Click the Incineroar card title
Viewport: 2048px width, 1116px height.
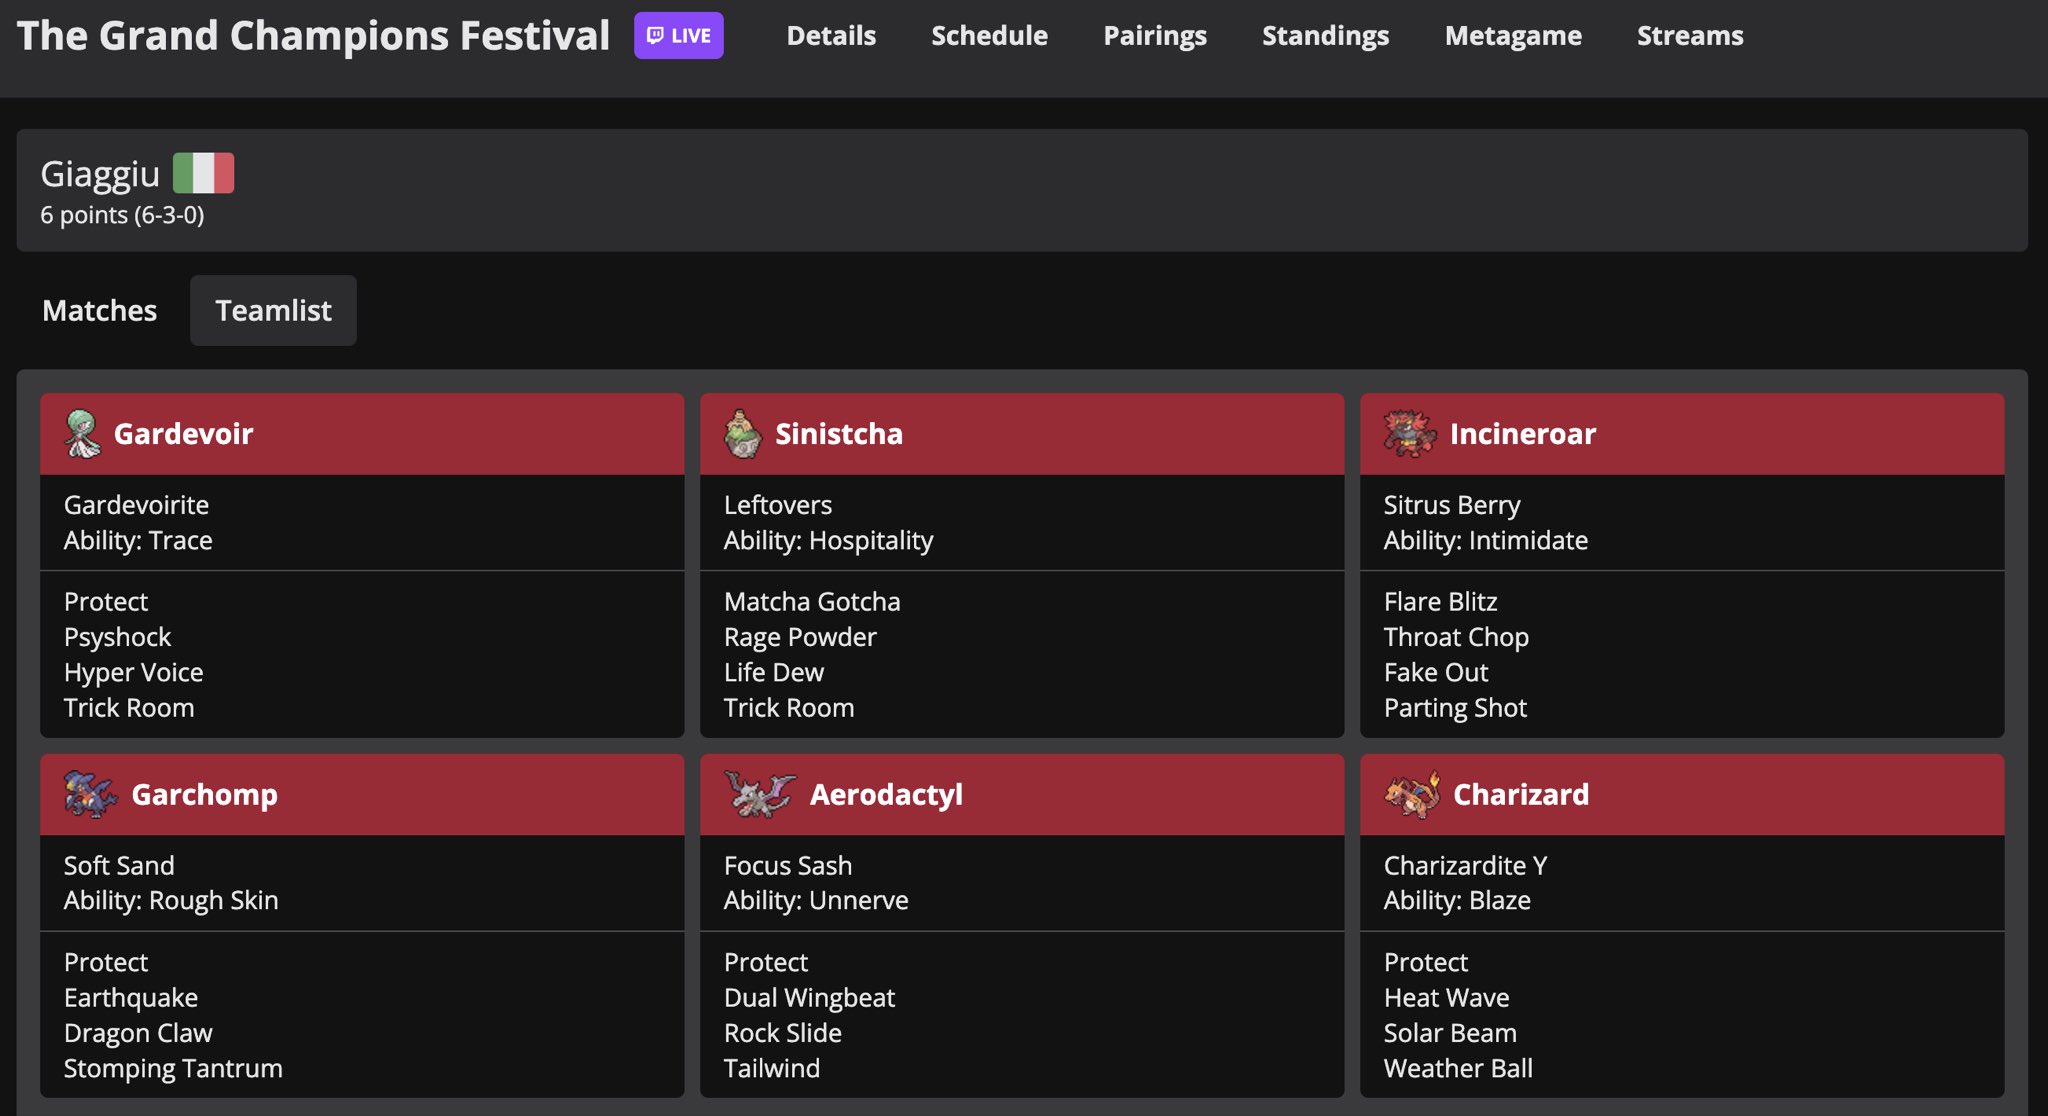tap(1523, 434)
